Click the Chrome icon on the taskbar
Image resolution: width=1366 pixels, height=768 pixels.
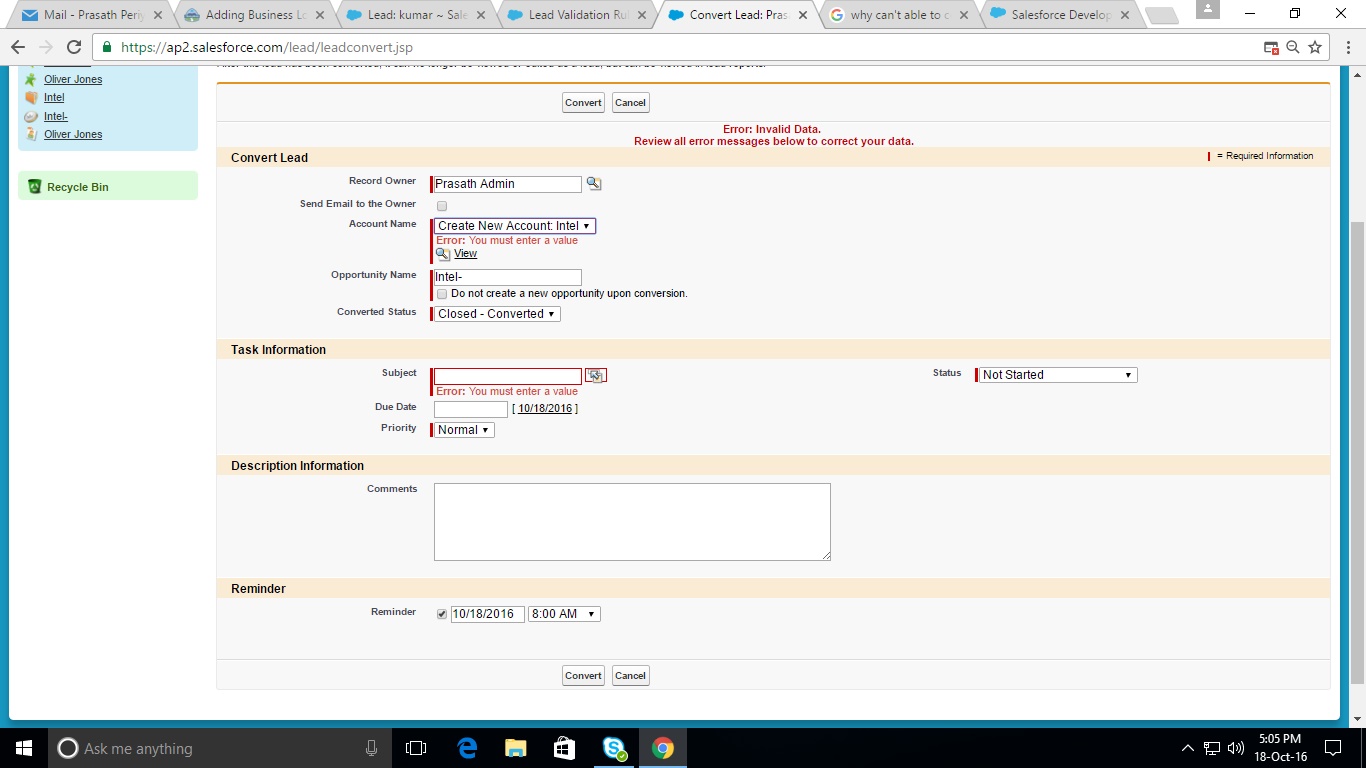pos(663,748)
